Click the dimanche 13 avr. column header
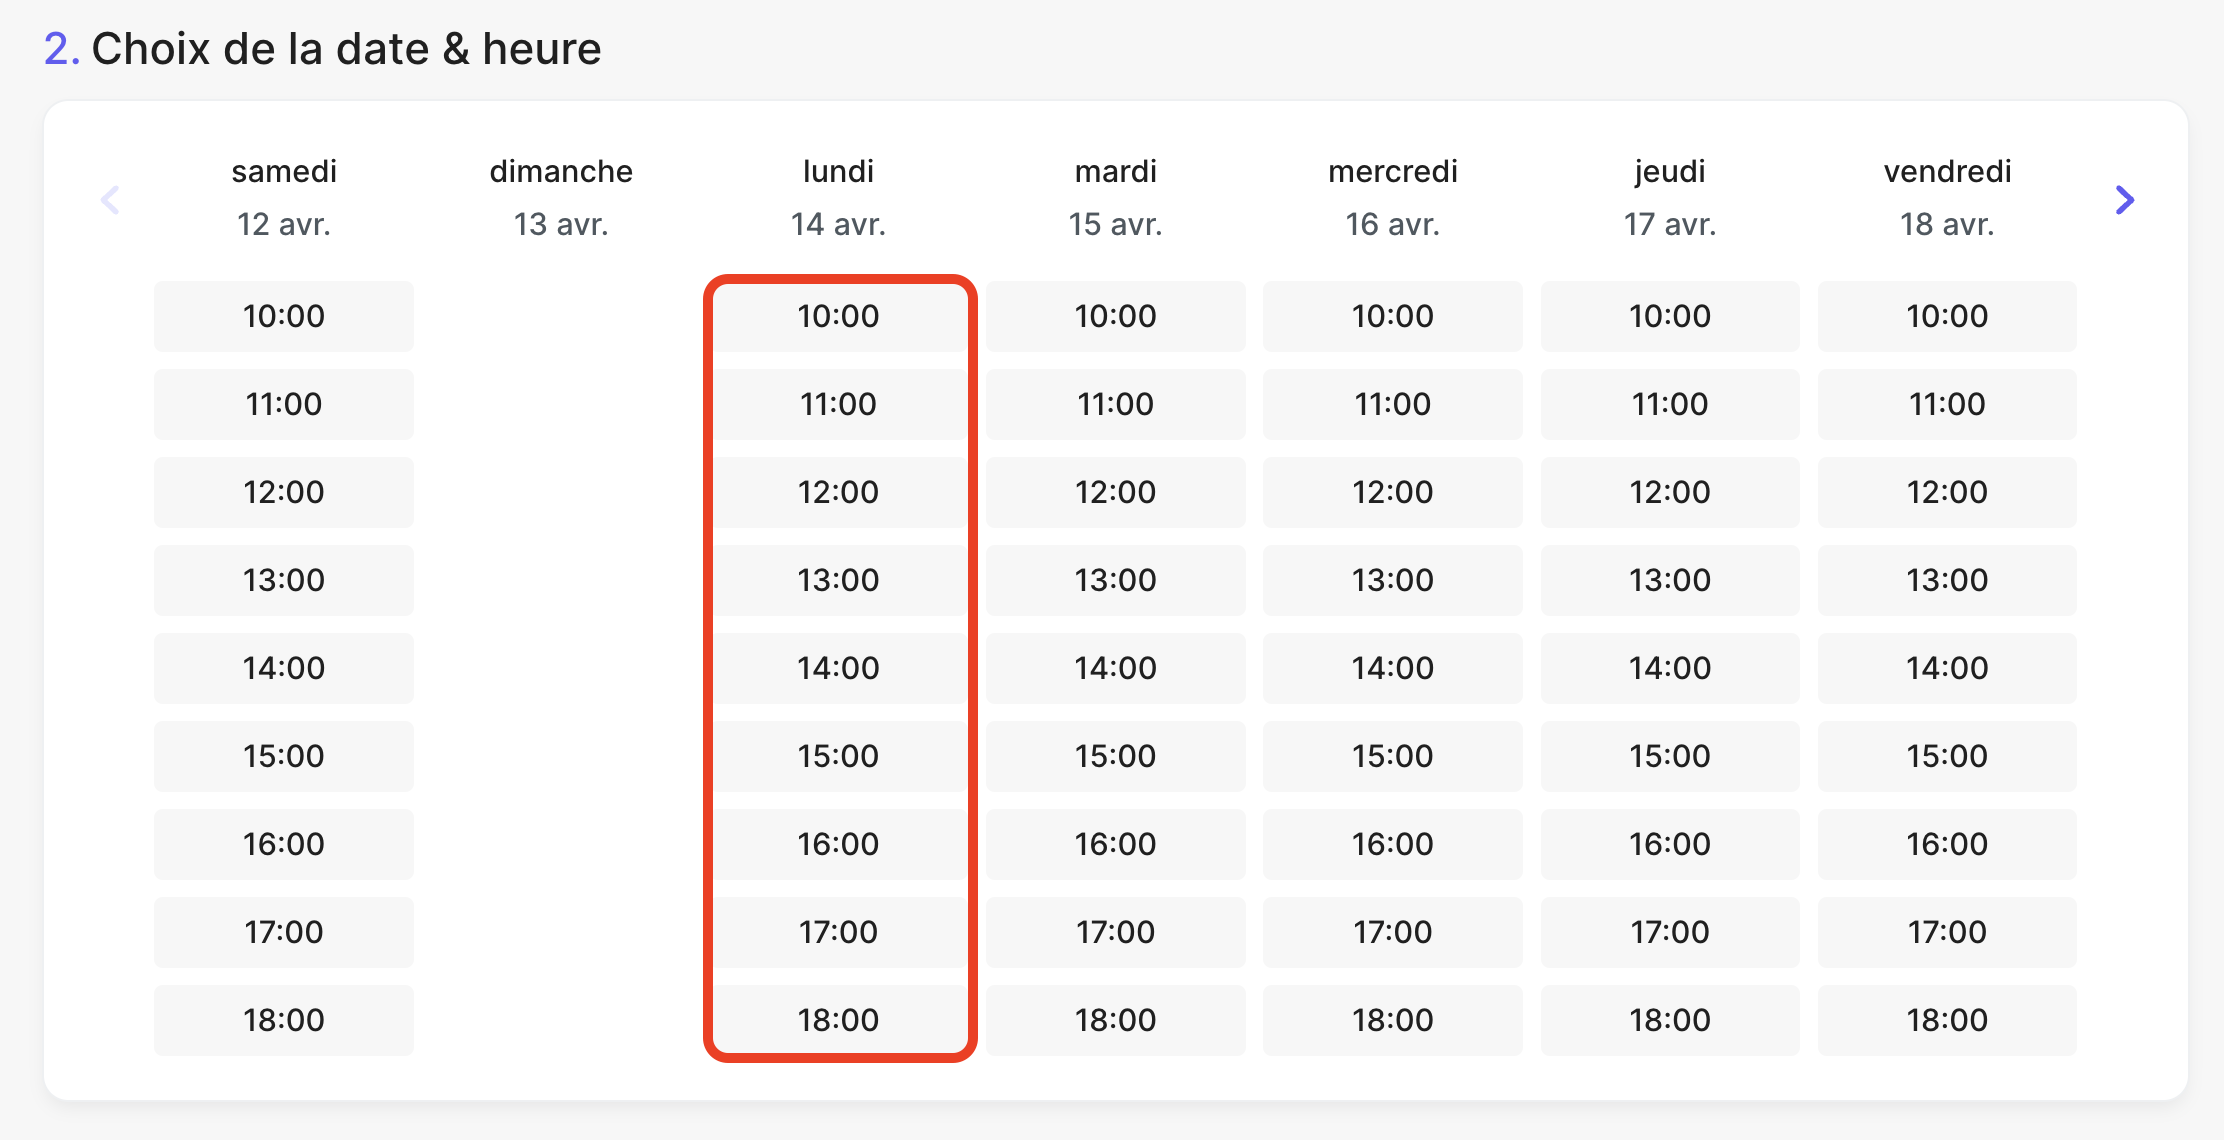The width and height of the screenshot is (2224, 1140). pyautogui.click(x=561, y=198)
